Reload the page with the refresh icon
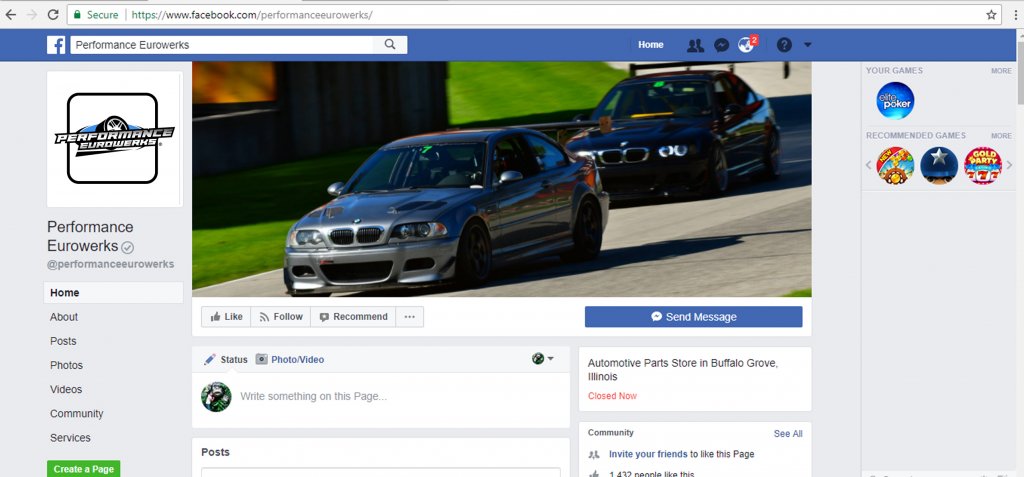This screenshot has height=477, width=1024. (x=53, y=14)
